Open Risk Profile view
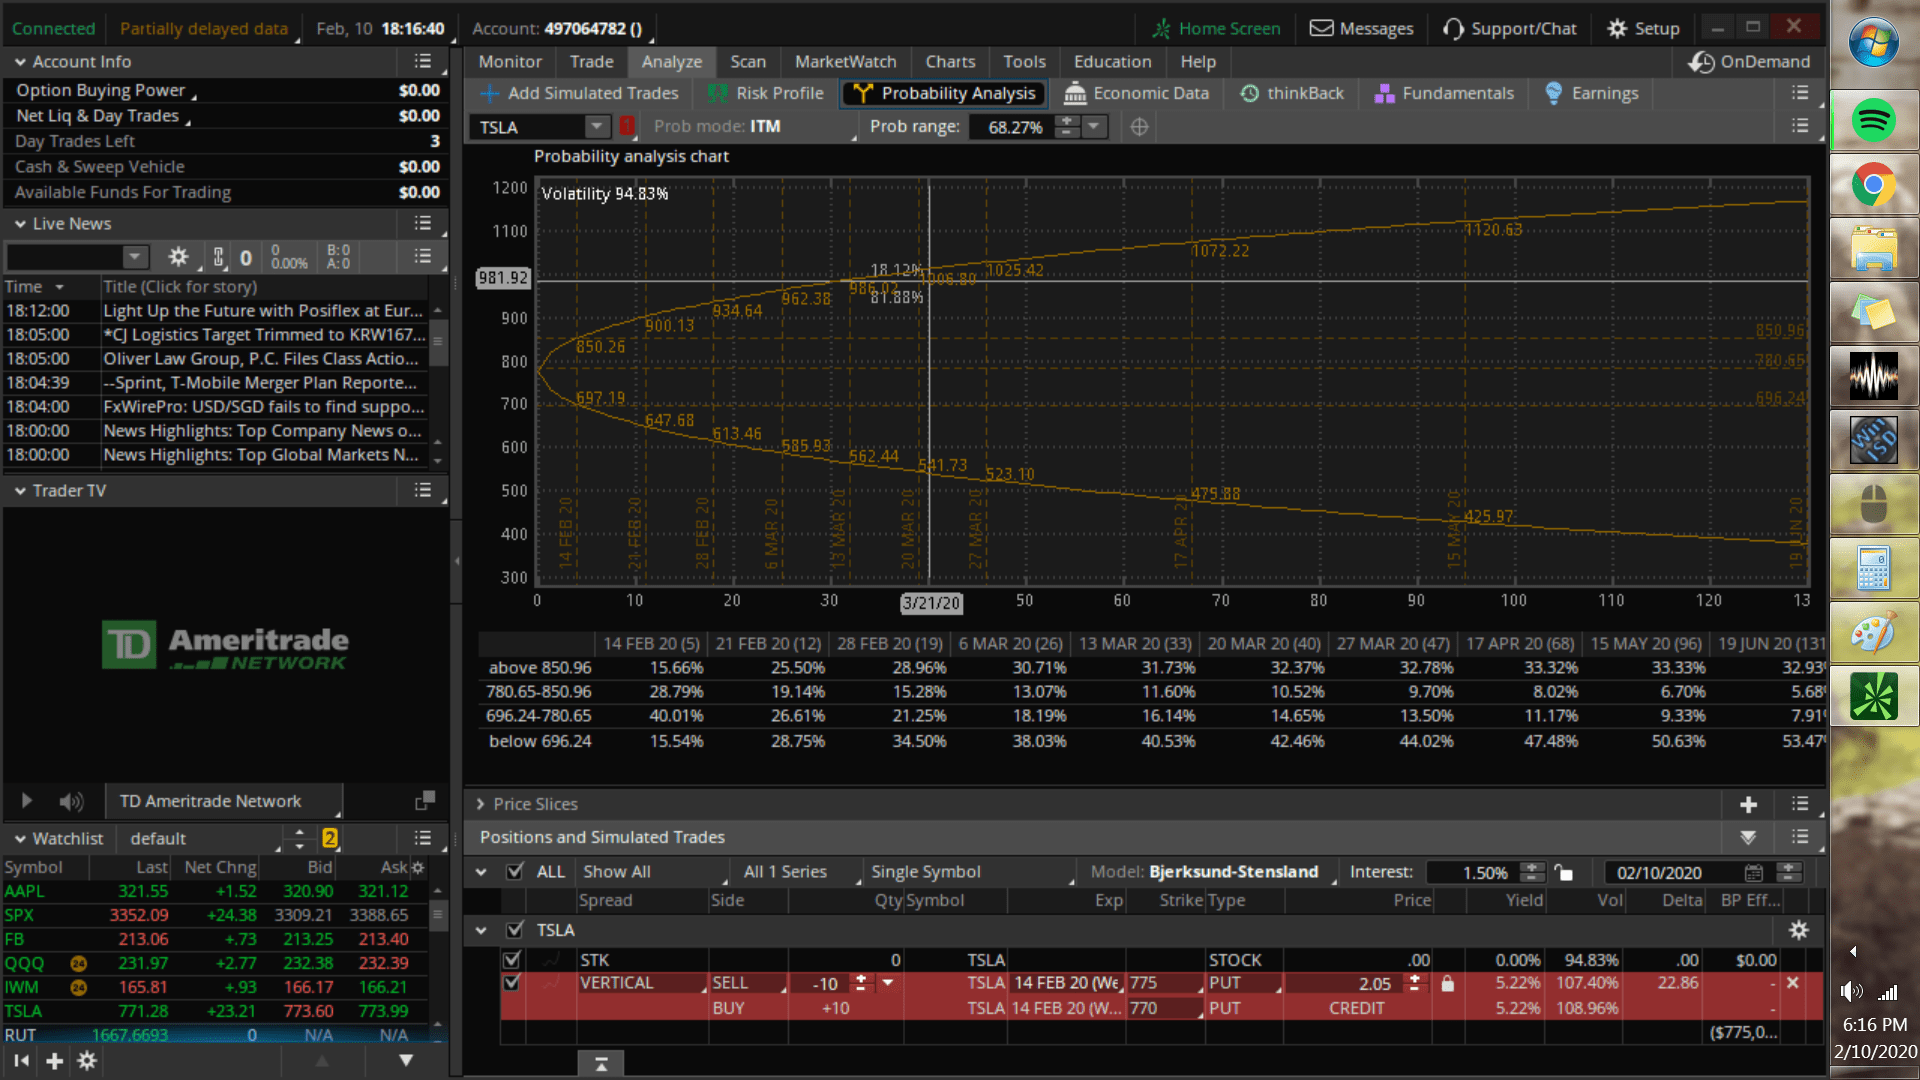This screenshot has width=1920, height=1080. click(x=766, y=94)
